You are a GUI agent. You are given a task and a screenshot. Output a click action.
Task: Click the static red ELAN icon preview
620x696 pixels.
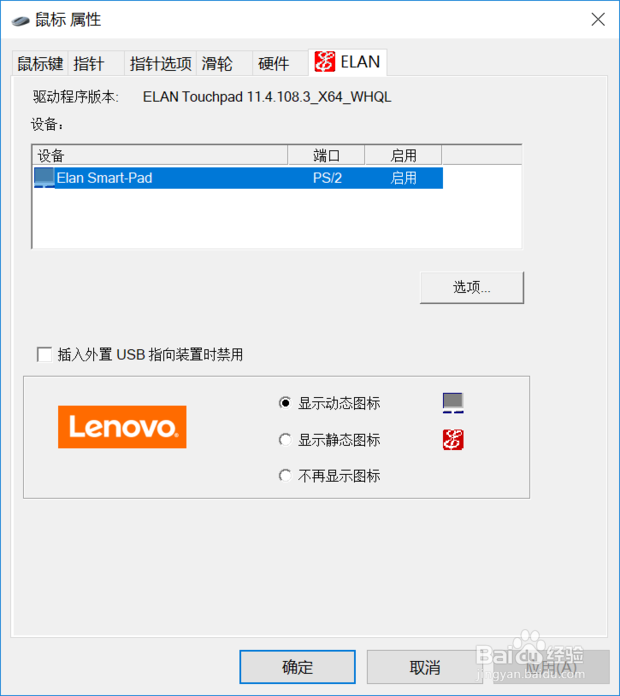coord(453,439)
